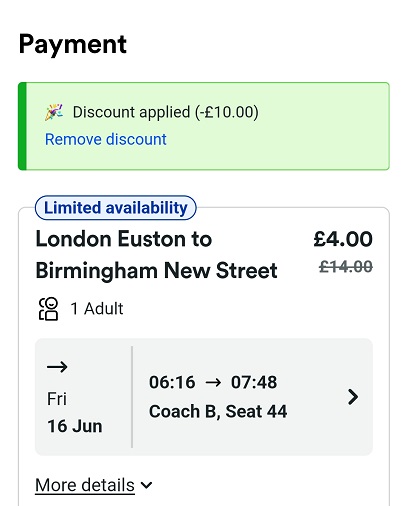Click the crossed-out £14.00 original price
The width and height of the screenshot is (408, 506).
point(346,267)
